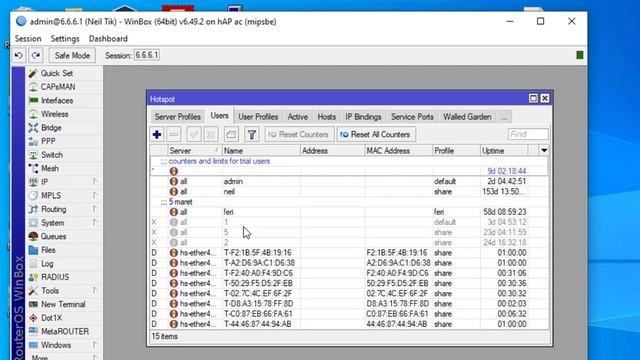The width and height of the screenshot is (640, 360).
Task: Click the Reset Counters button
Action: point(299,134)
